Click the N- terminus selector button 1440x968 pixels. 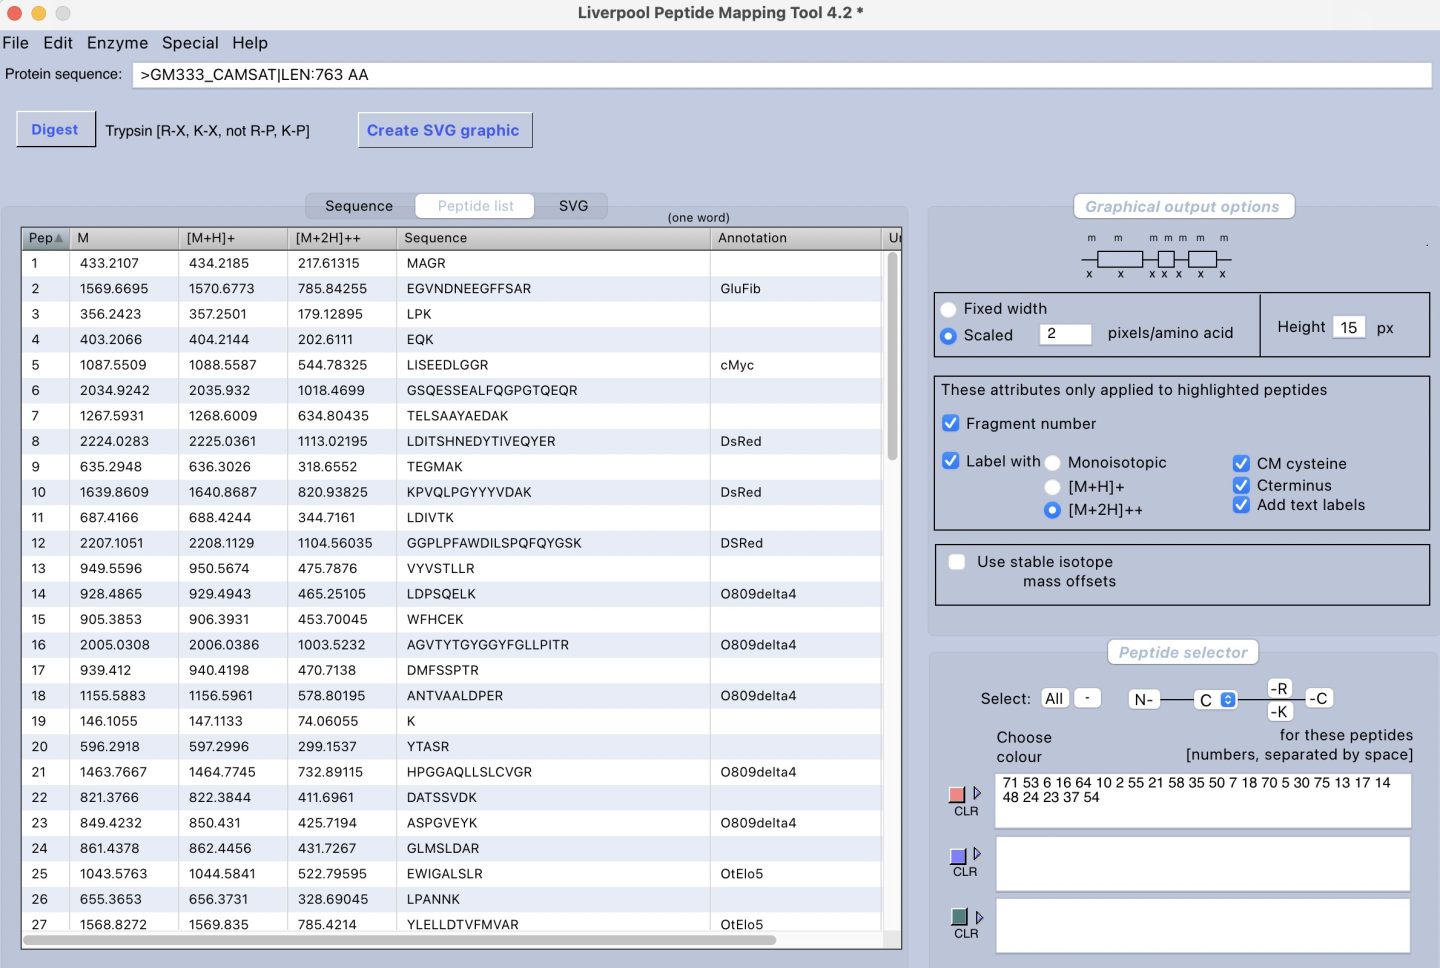pyautogui.click(x=1144, y=700)
